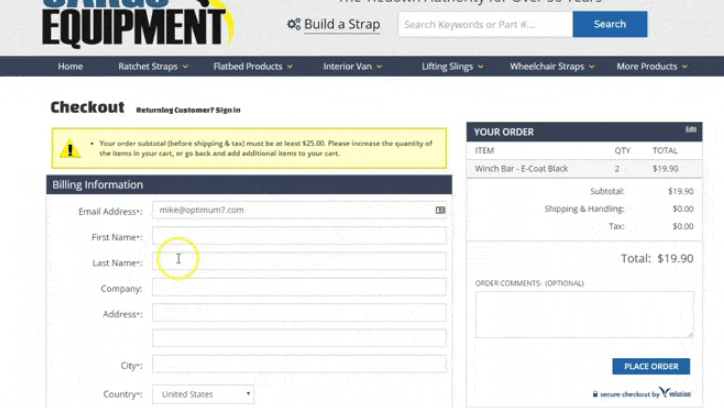
Task: Open the Country dropdown showing United States
Action: (203, 394)
